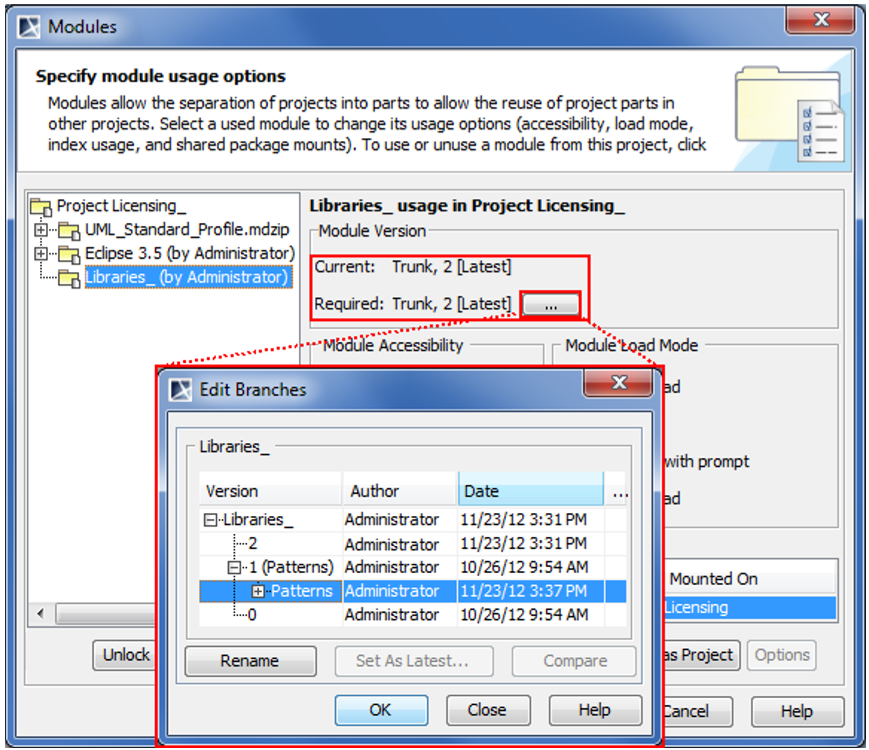Click the left arrow of tree horizontal scrollbar
Viewport: 869px width, 750px height.
point(40,614)
